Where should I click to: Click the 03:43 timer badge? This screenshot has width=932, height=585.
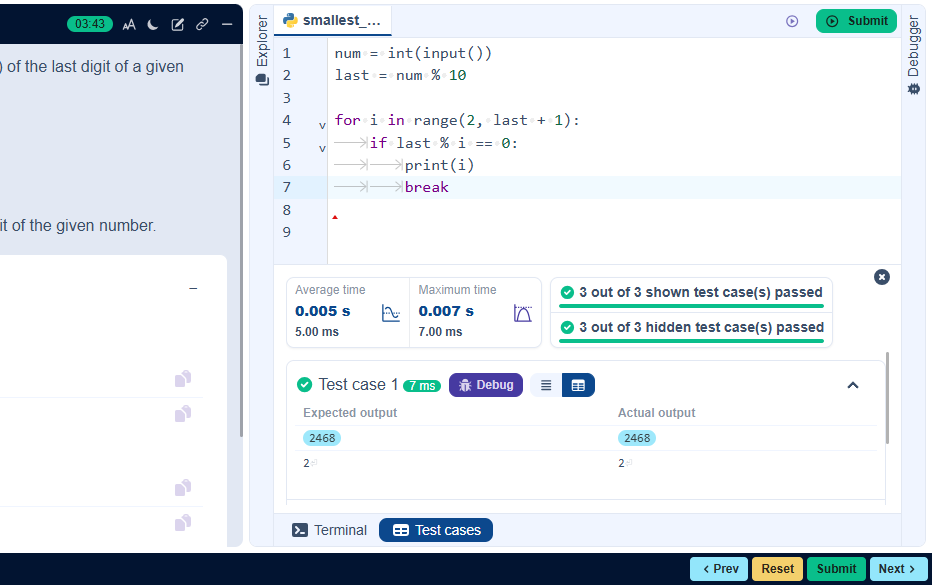click(x=90, y=24)
